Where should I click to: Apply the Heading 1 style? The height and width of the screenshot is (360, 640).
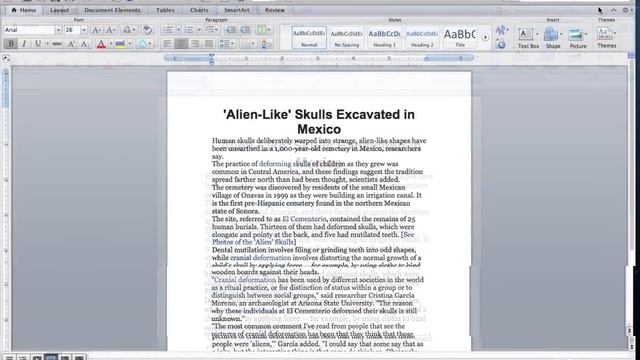(384, 37)
